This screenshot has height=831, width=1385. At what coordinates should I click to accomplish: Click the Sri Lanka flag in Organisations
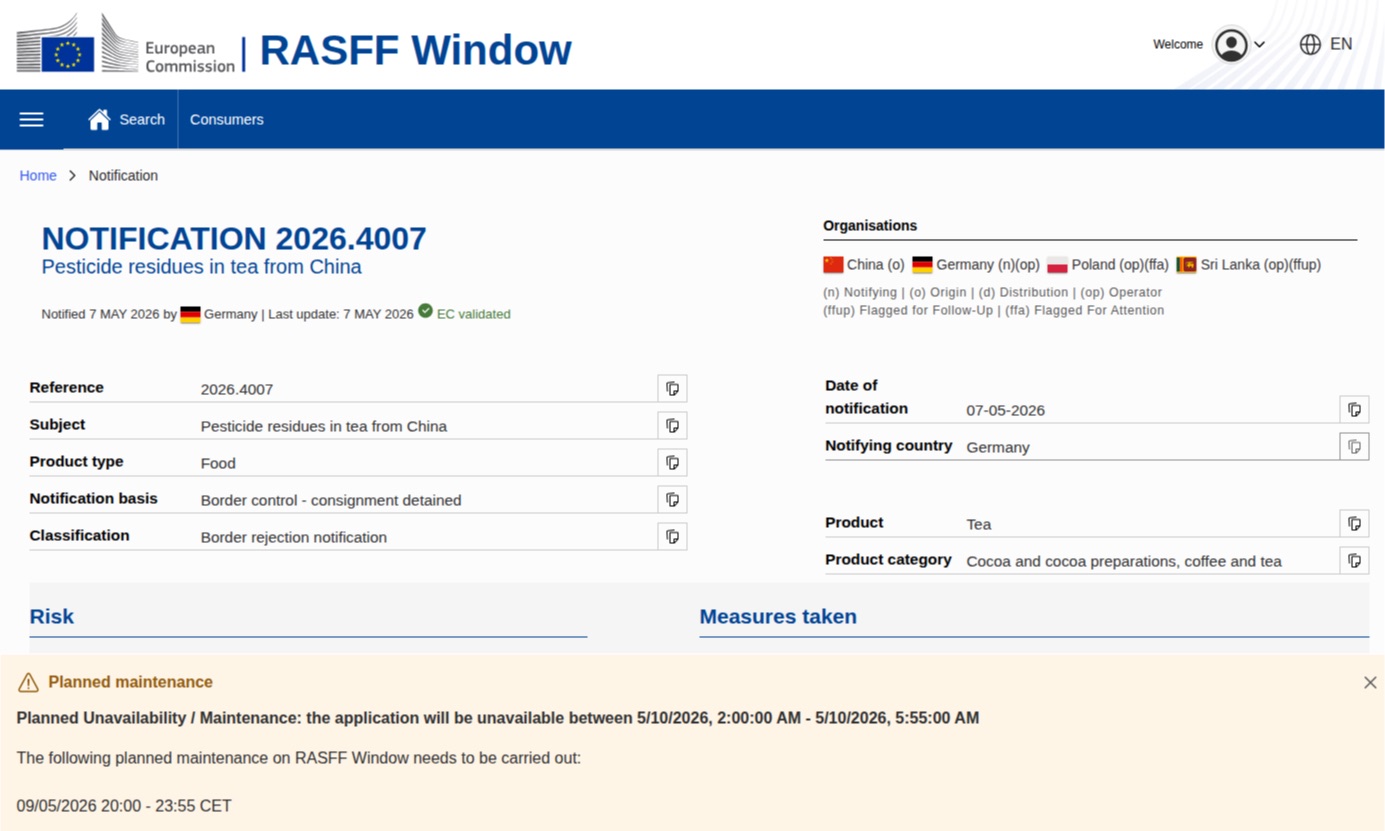(x=1186, y=265)
